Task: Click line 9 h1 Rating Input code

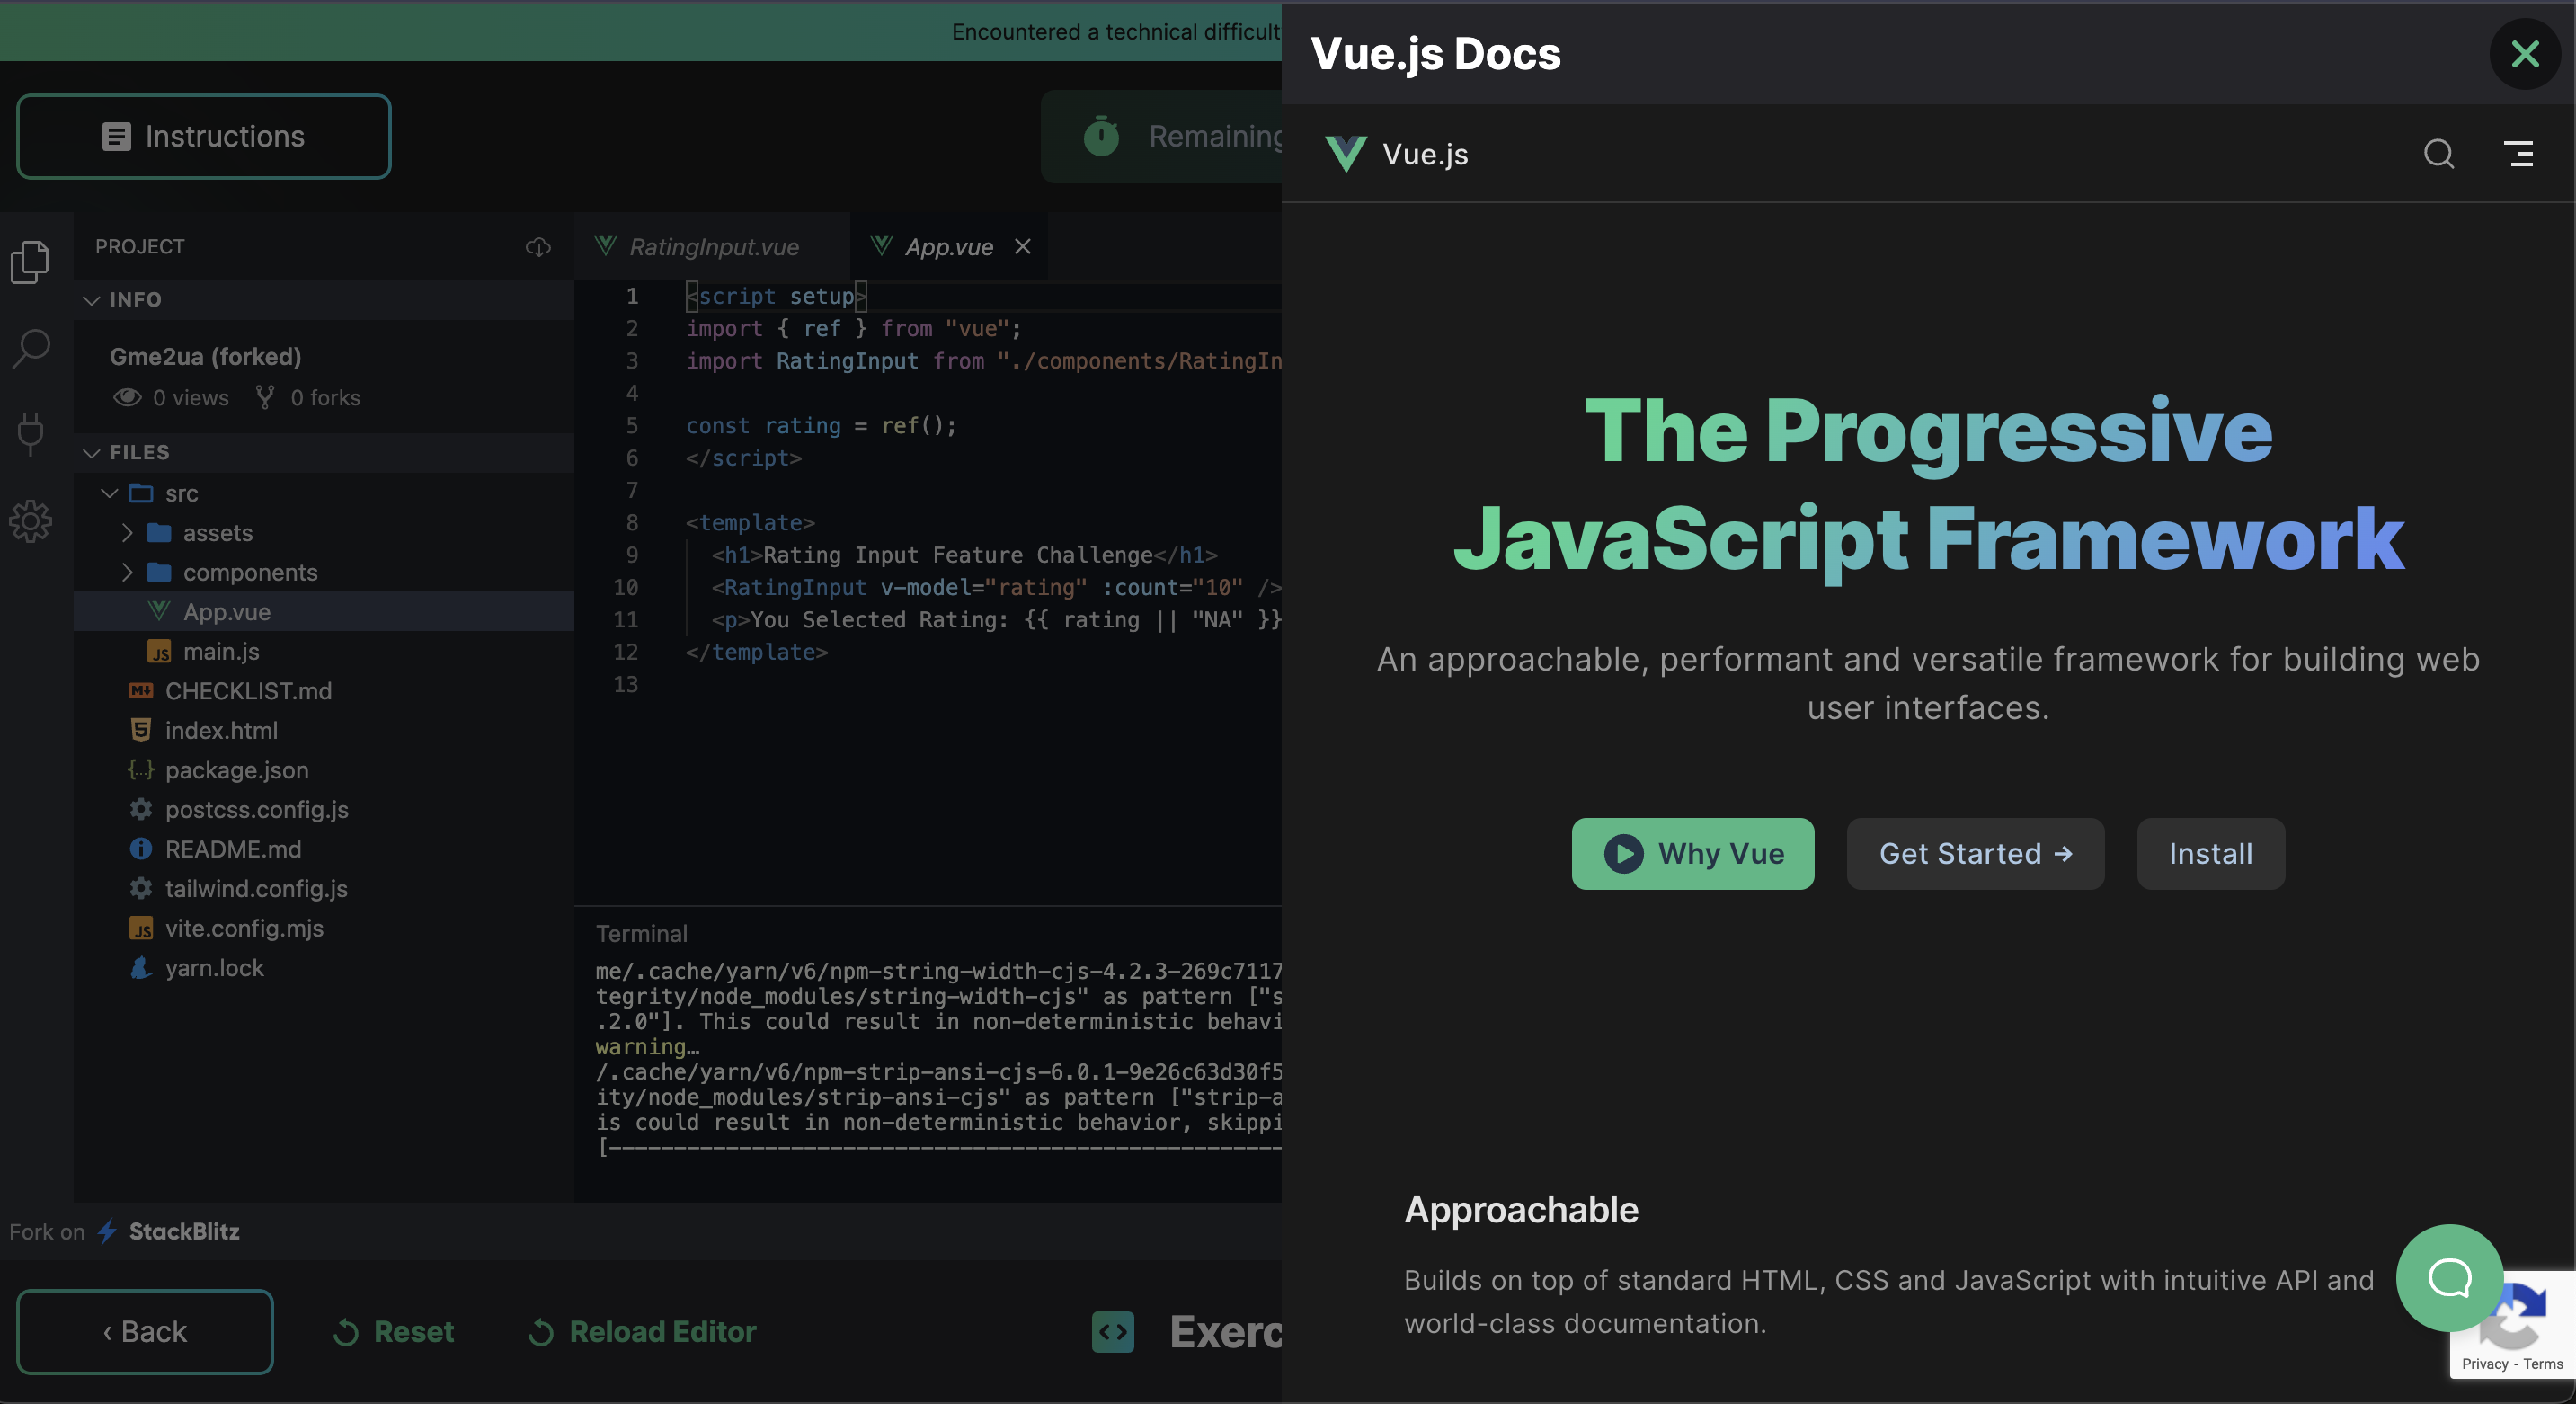Action: tap(964, 555)
